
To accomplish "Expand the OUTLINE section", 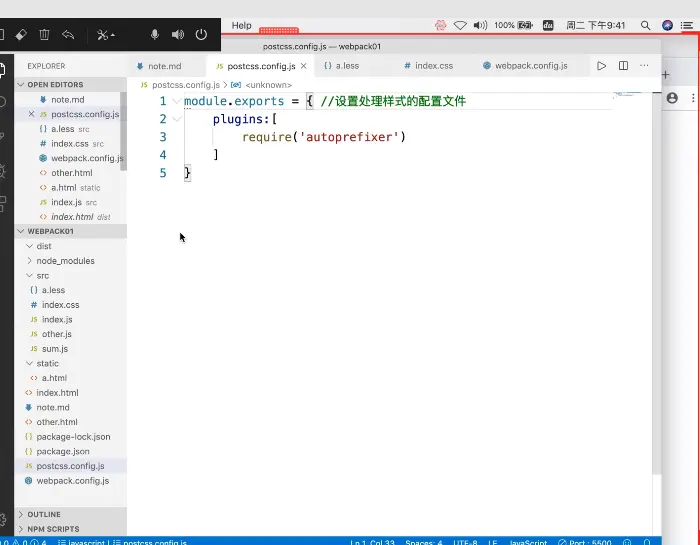I will [x=71, y=514].
